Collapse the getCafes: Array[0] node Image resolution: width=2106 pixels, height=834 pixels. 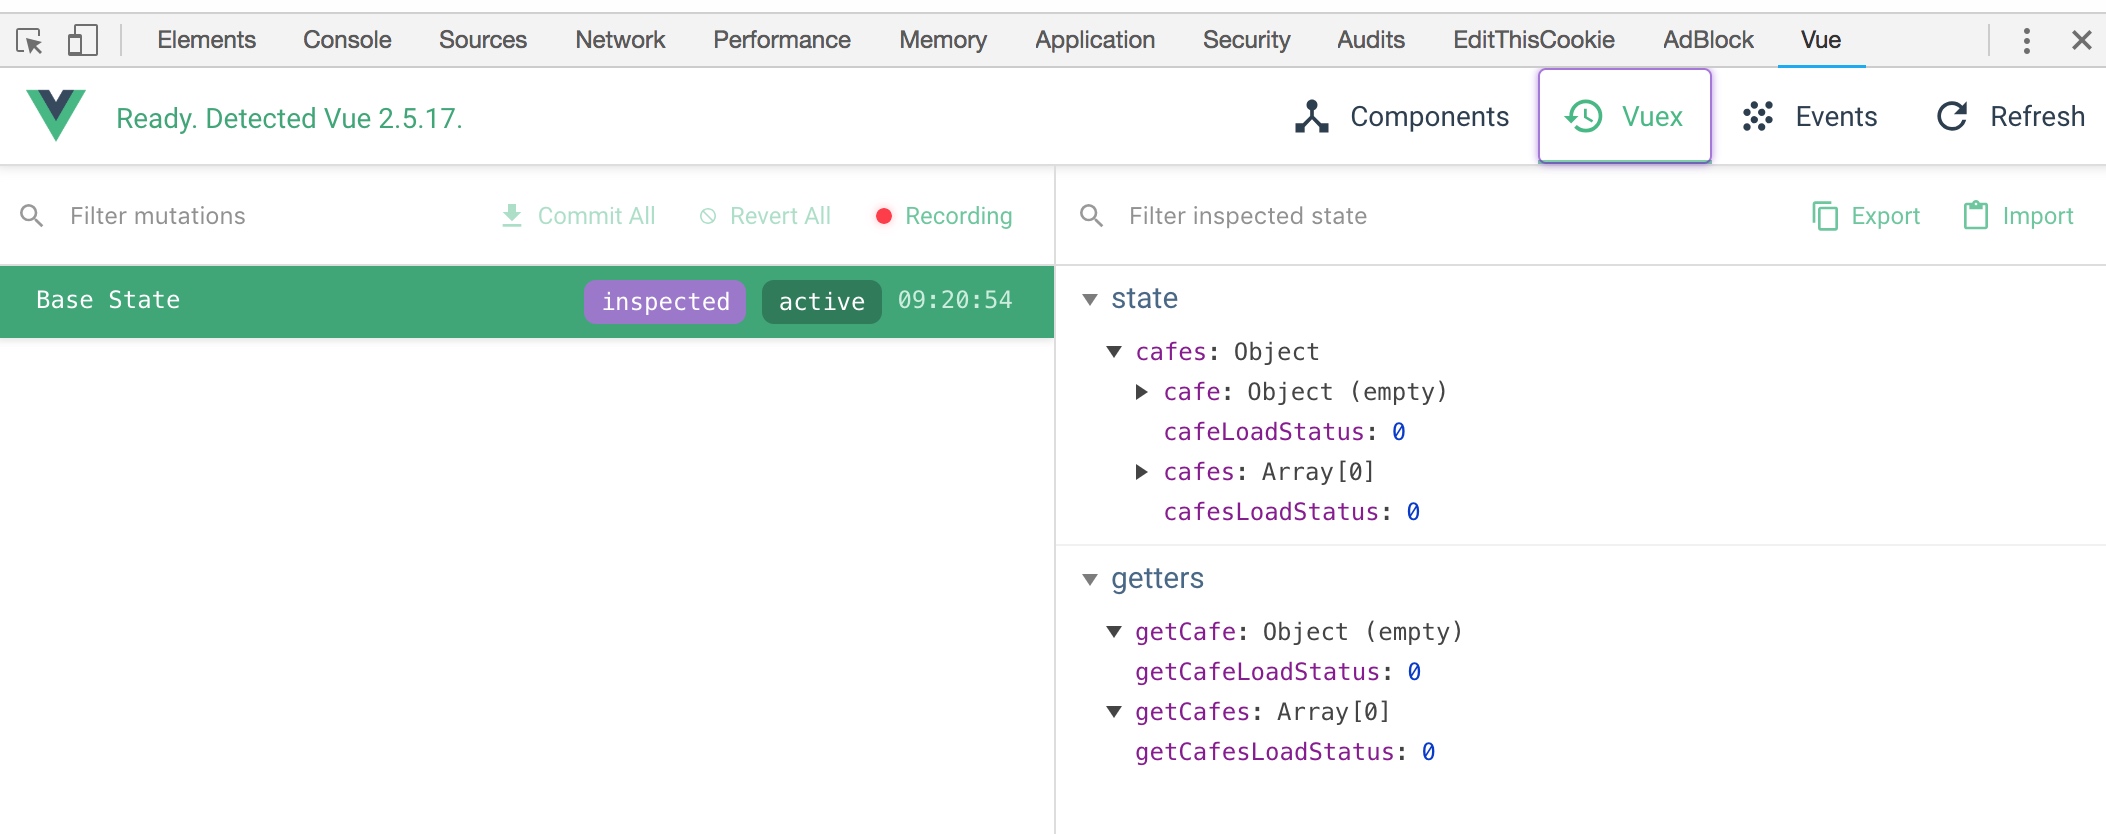pyautogui.click(x=1114, y=711)
